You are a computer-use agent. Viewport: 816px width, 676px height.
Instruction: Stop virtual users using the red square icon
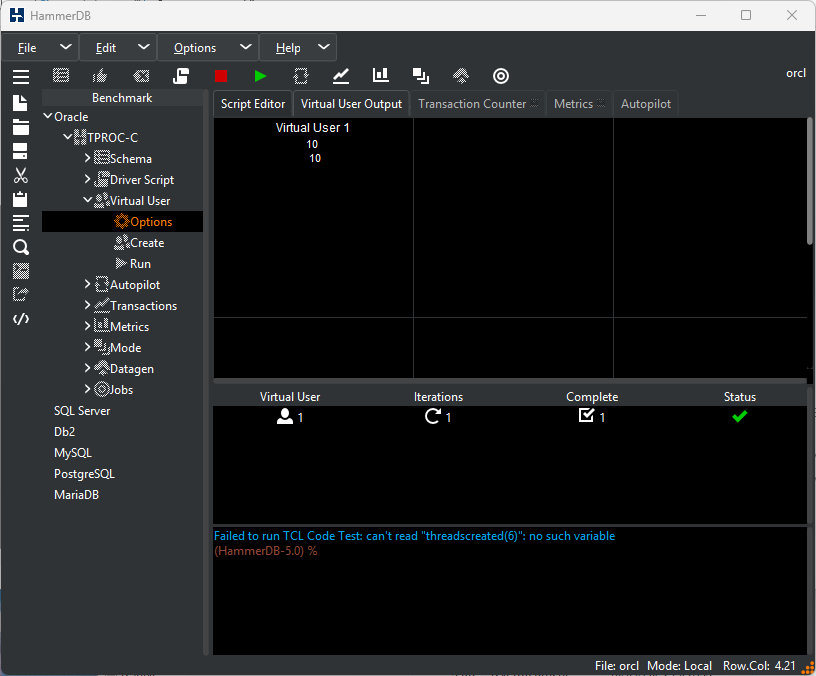tap(221, 75)
